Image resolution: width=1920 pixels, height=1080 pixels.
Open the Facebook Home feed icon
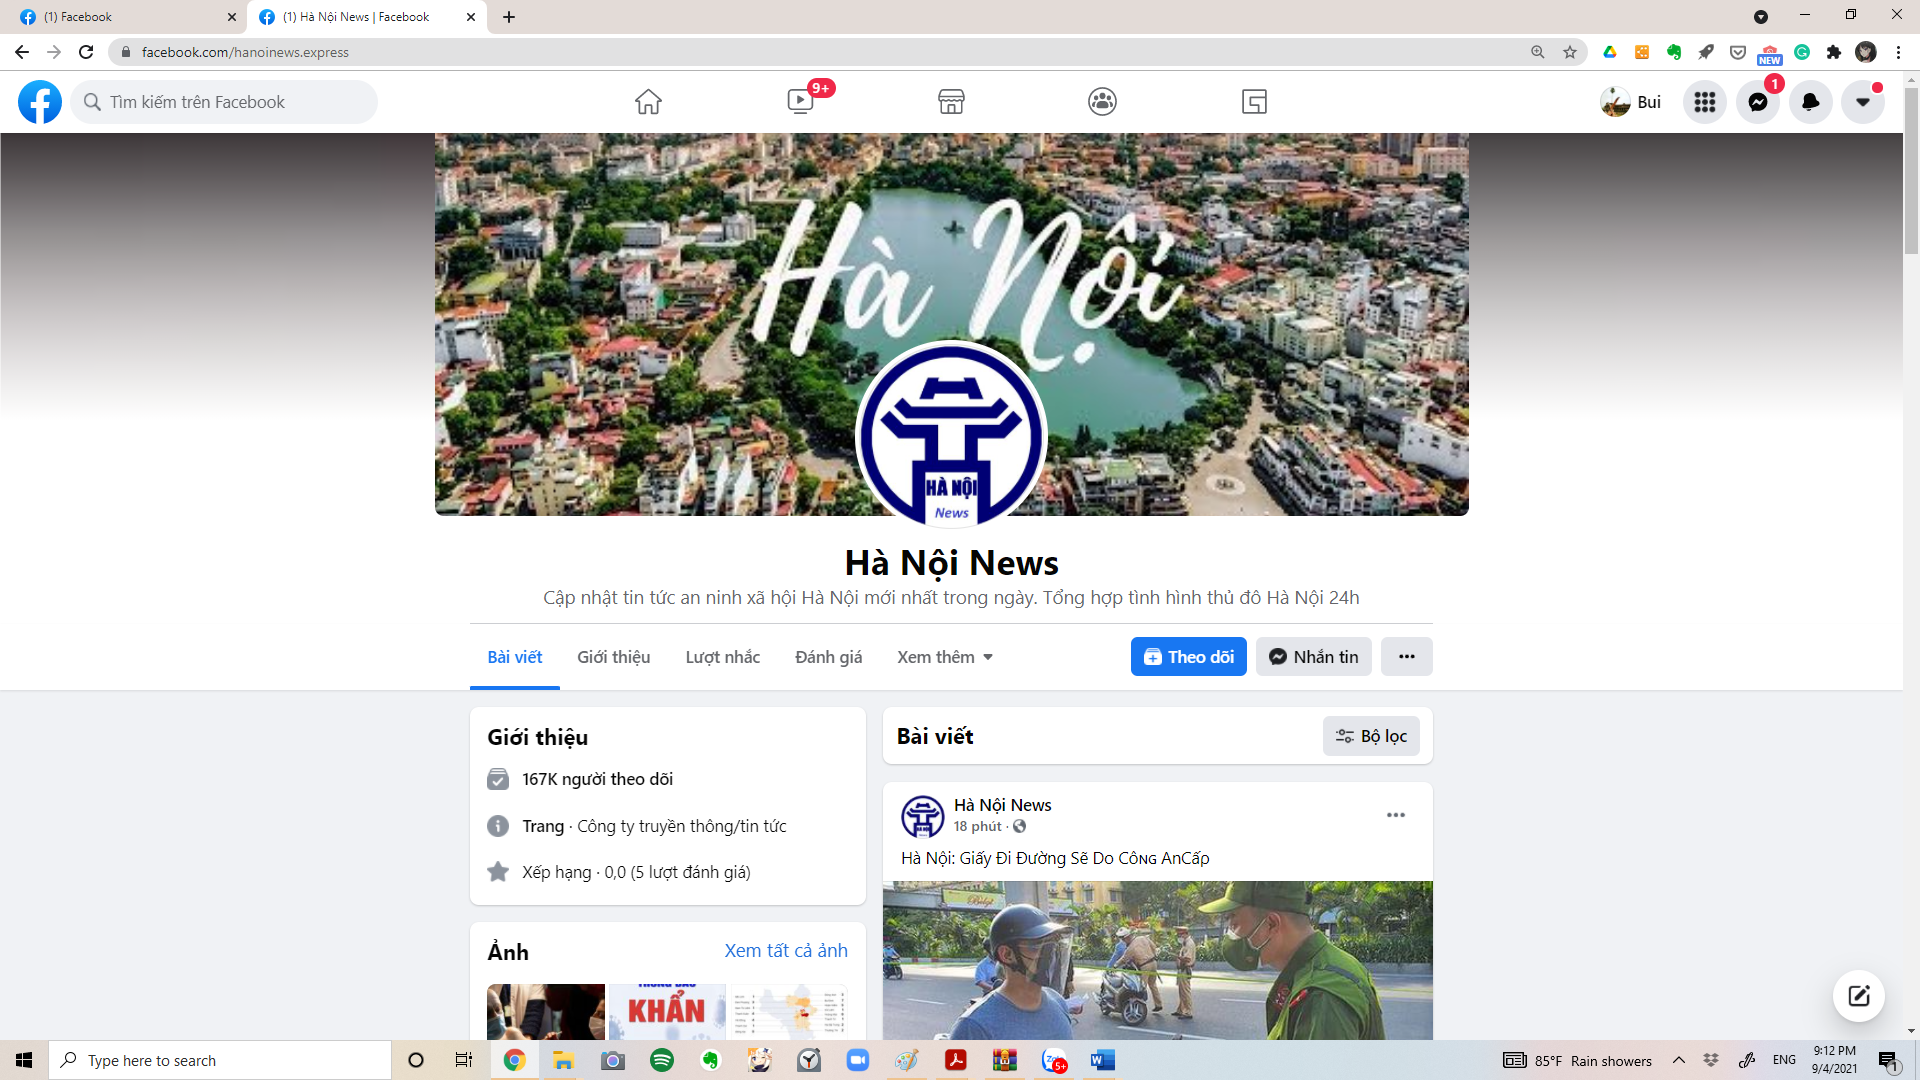click(x=648, y=102)
